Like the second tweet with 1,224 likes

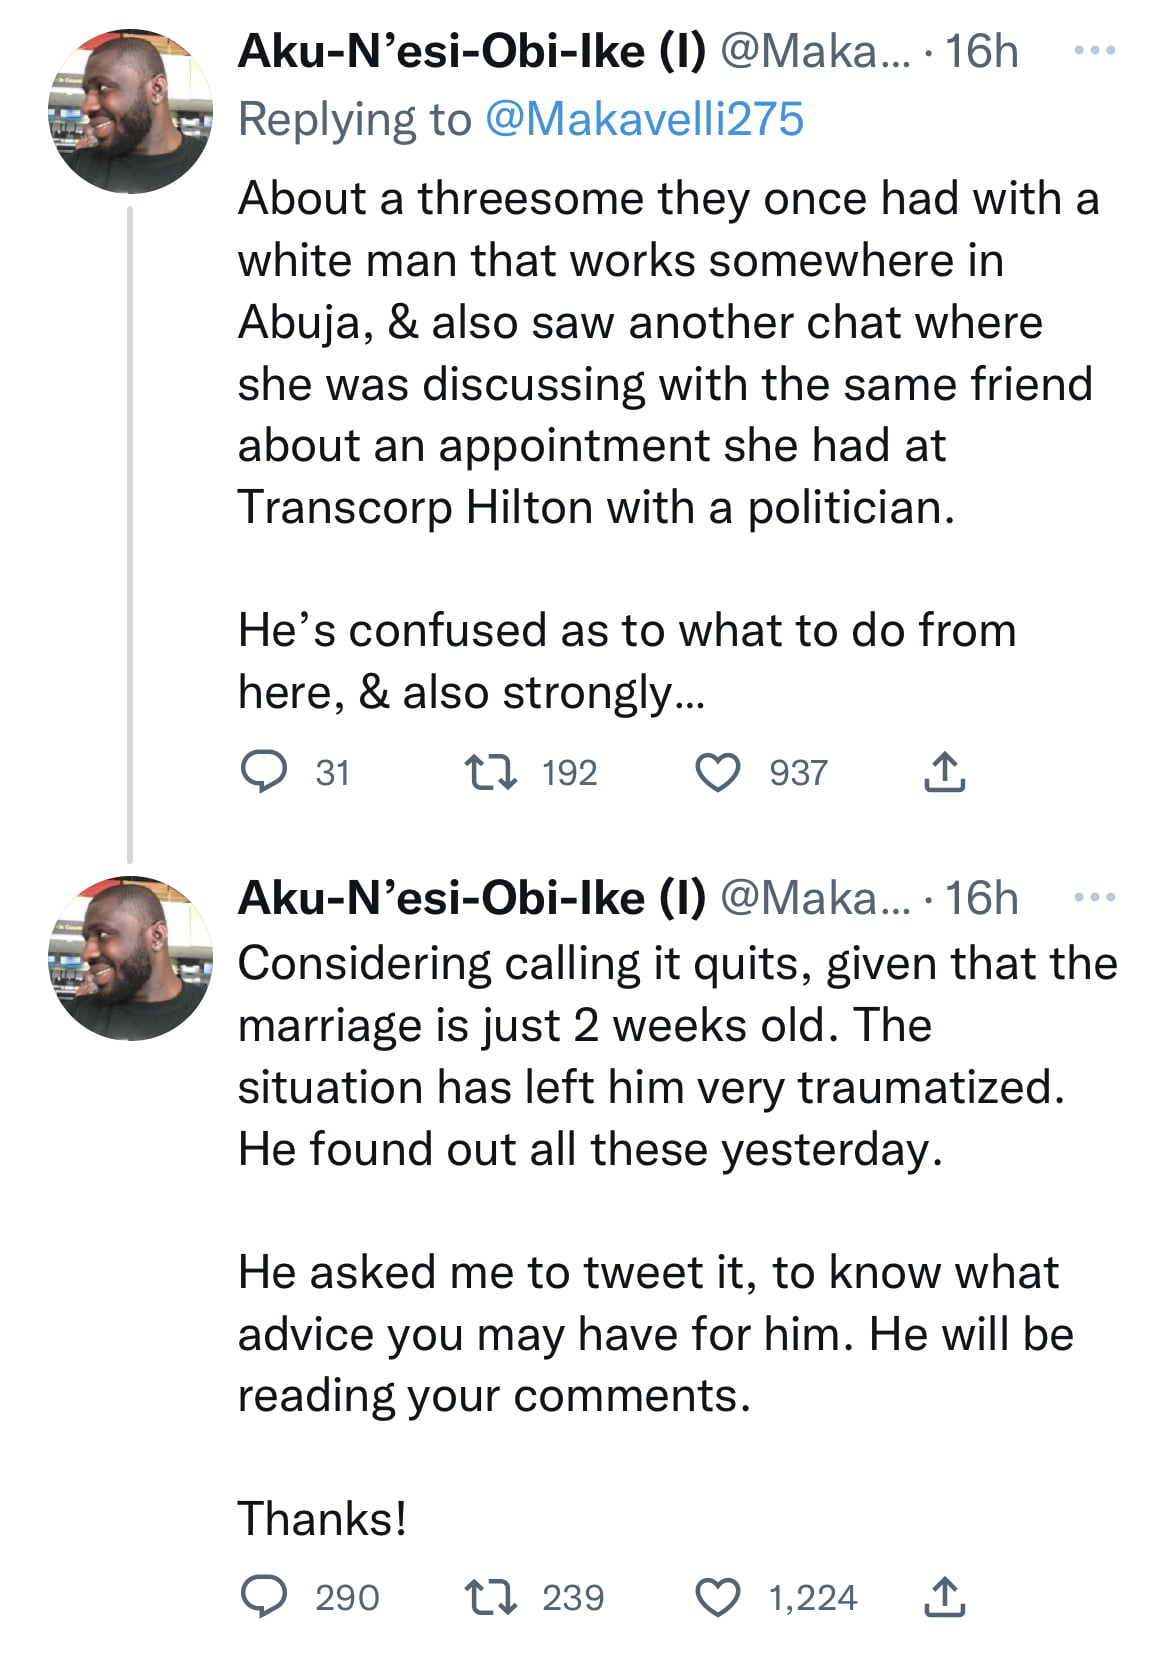coord(717,1598)
